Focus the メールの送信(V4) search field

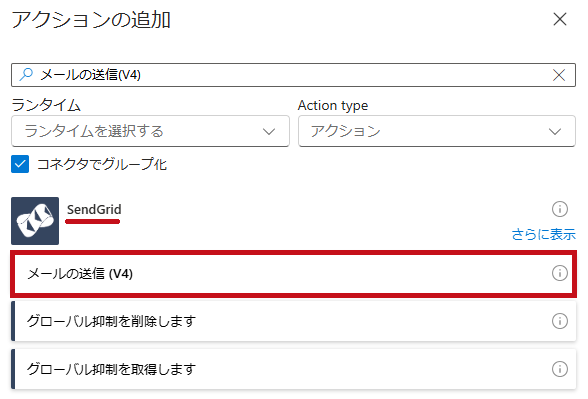pos(294,75)
